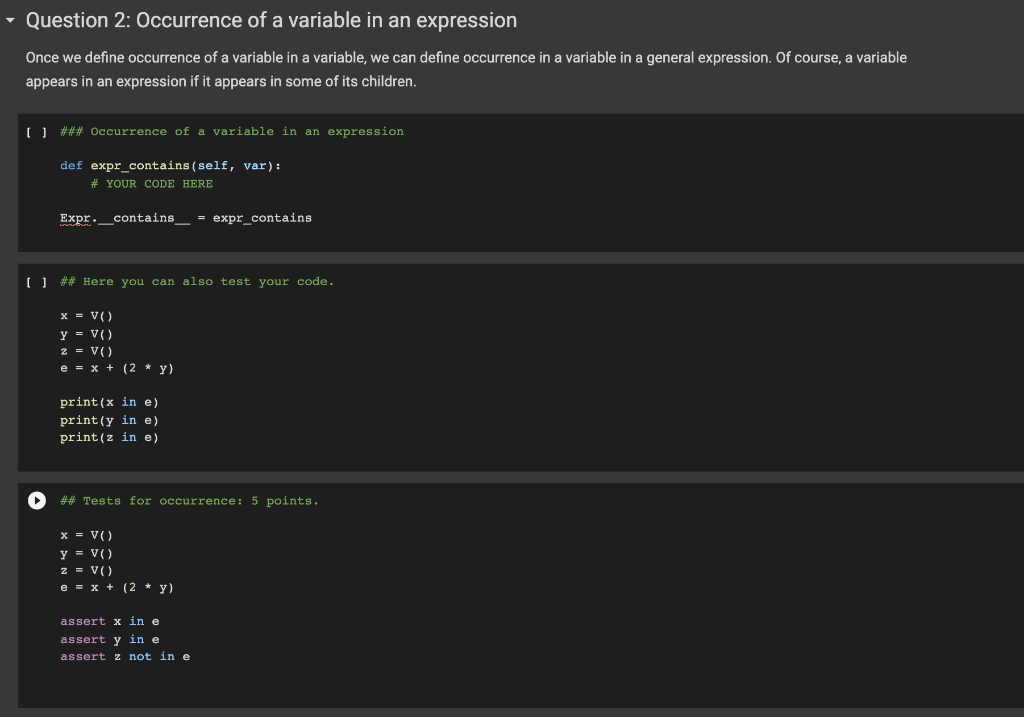Click the disclosure triangle beside Question 2
1024x717 pixels.
click(x=10, y=19)
